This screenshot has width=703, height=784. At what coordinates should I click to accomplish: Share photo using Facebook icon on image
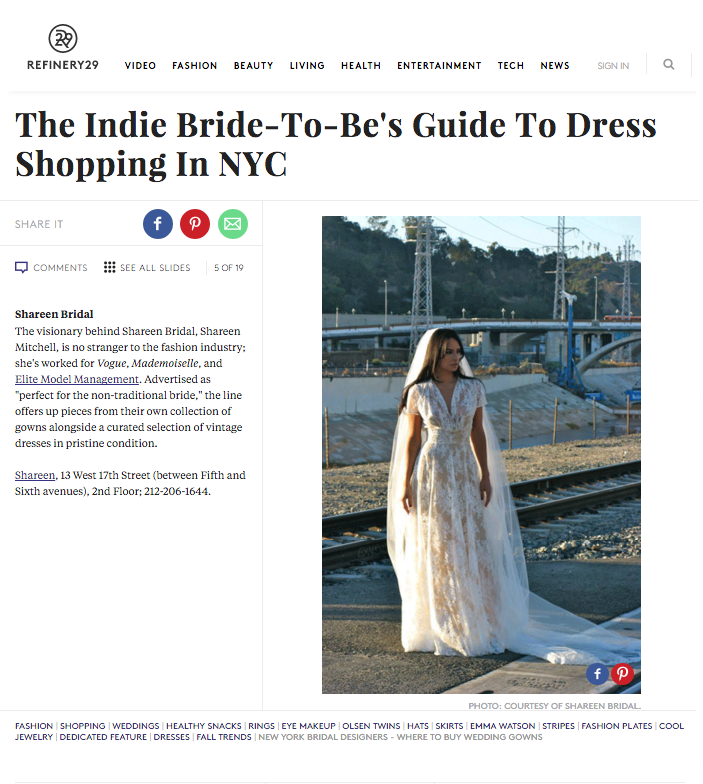tap(597, 674)
